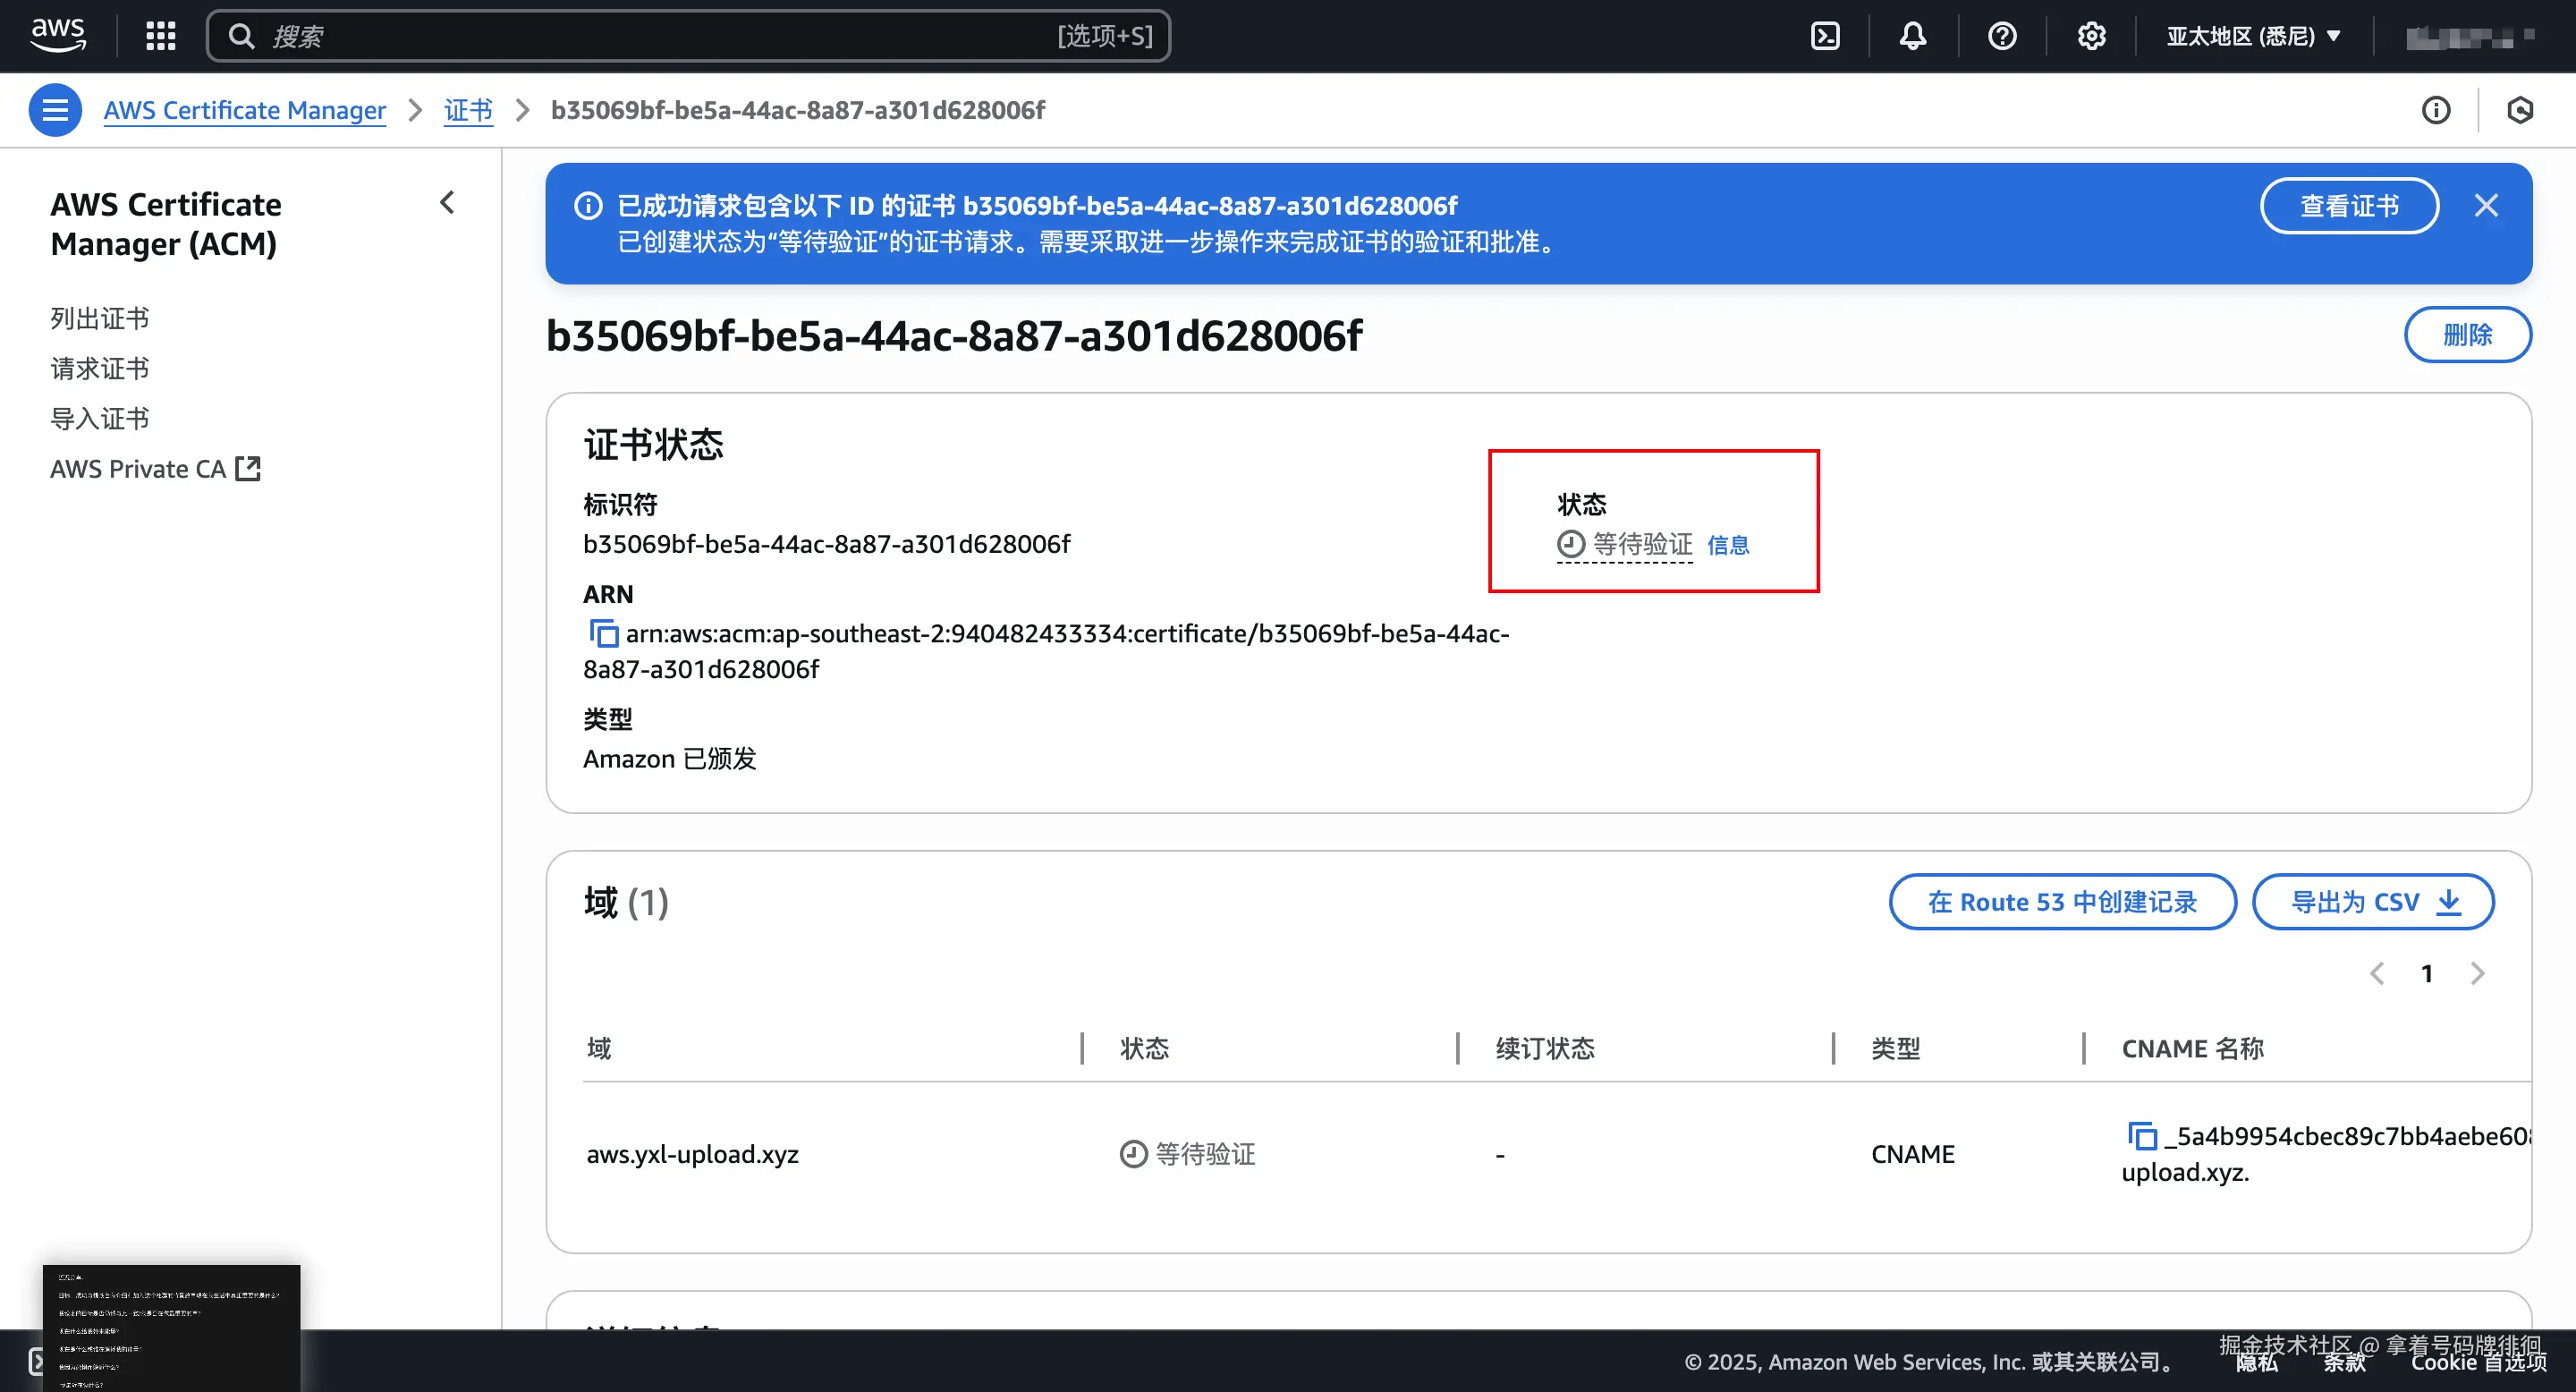Viewport: 2576px width, 1392px height.
Task: Open the 信息 link beside status
Action: coord(1727,545)
